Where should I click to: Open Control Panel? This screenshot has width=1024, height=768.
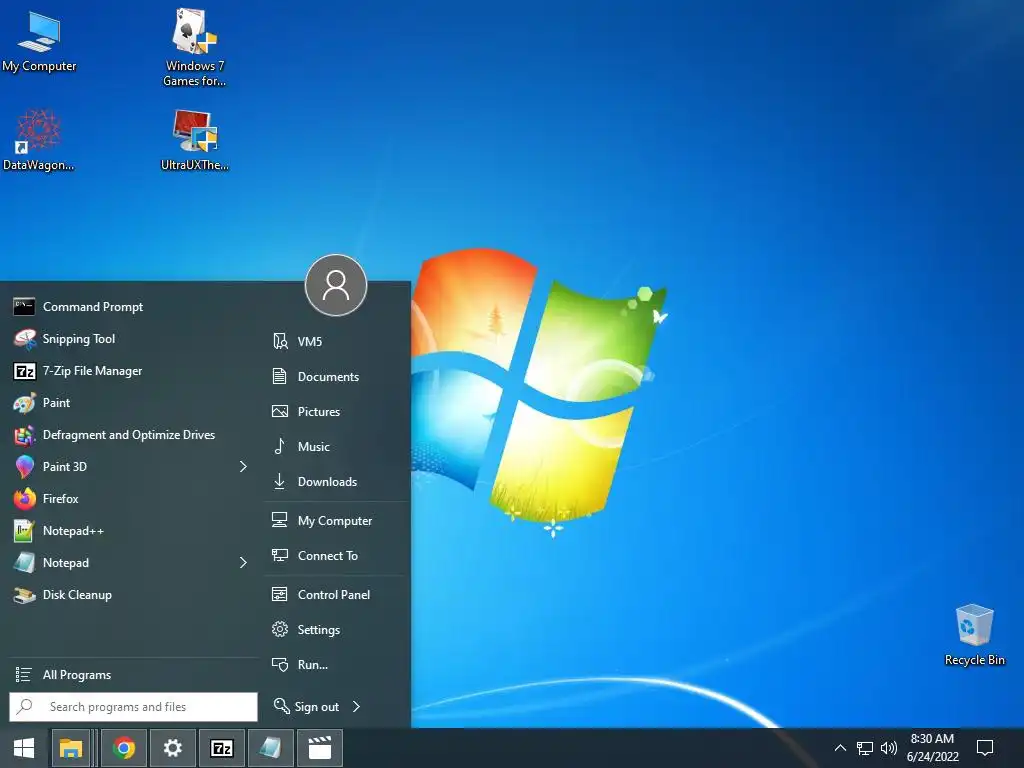336,595
